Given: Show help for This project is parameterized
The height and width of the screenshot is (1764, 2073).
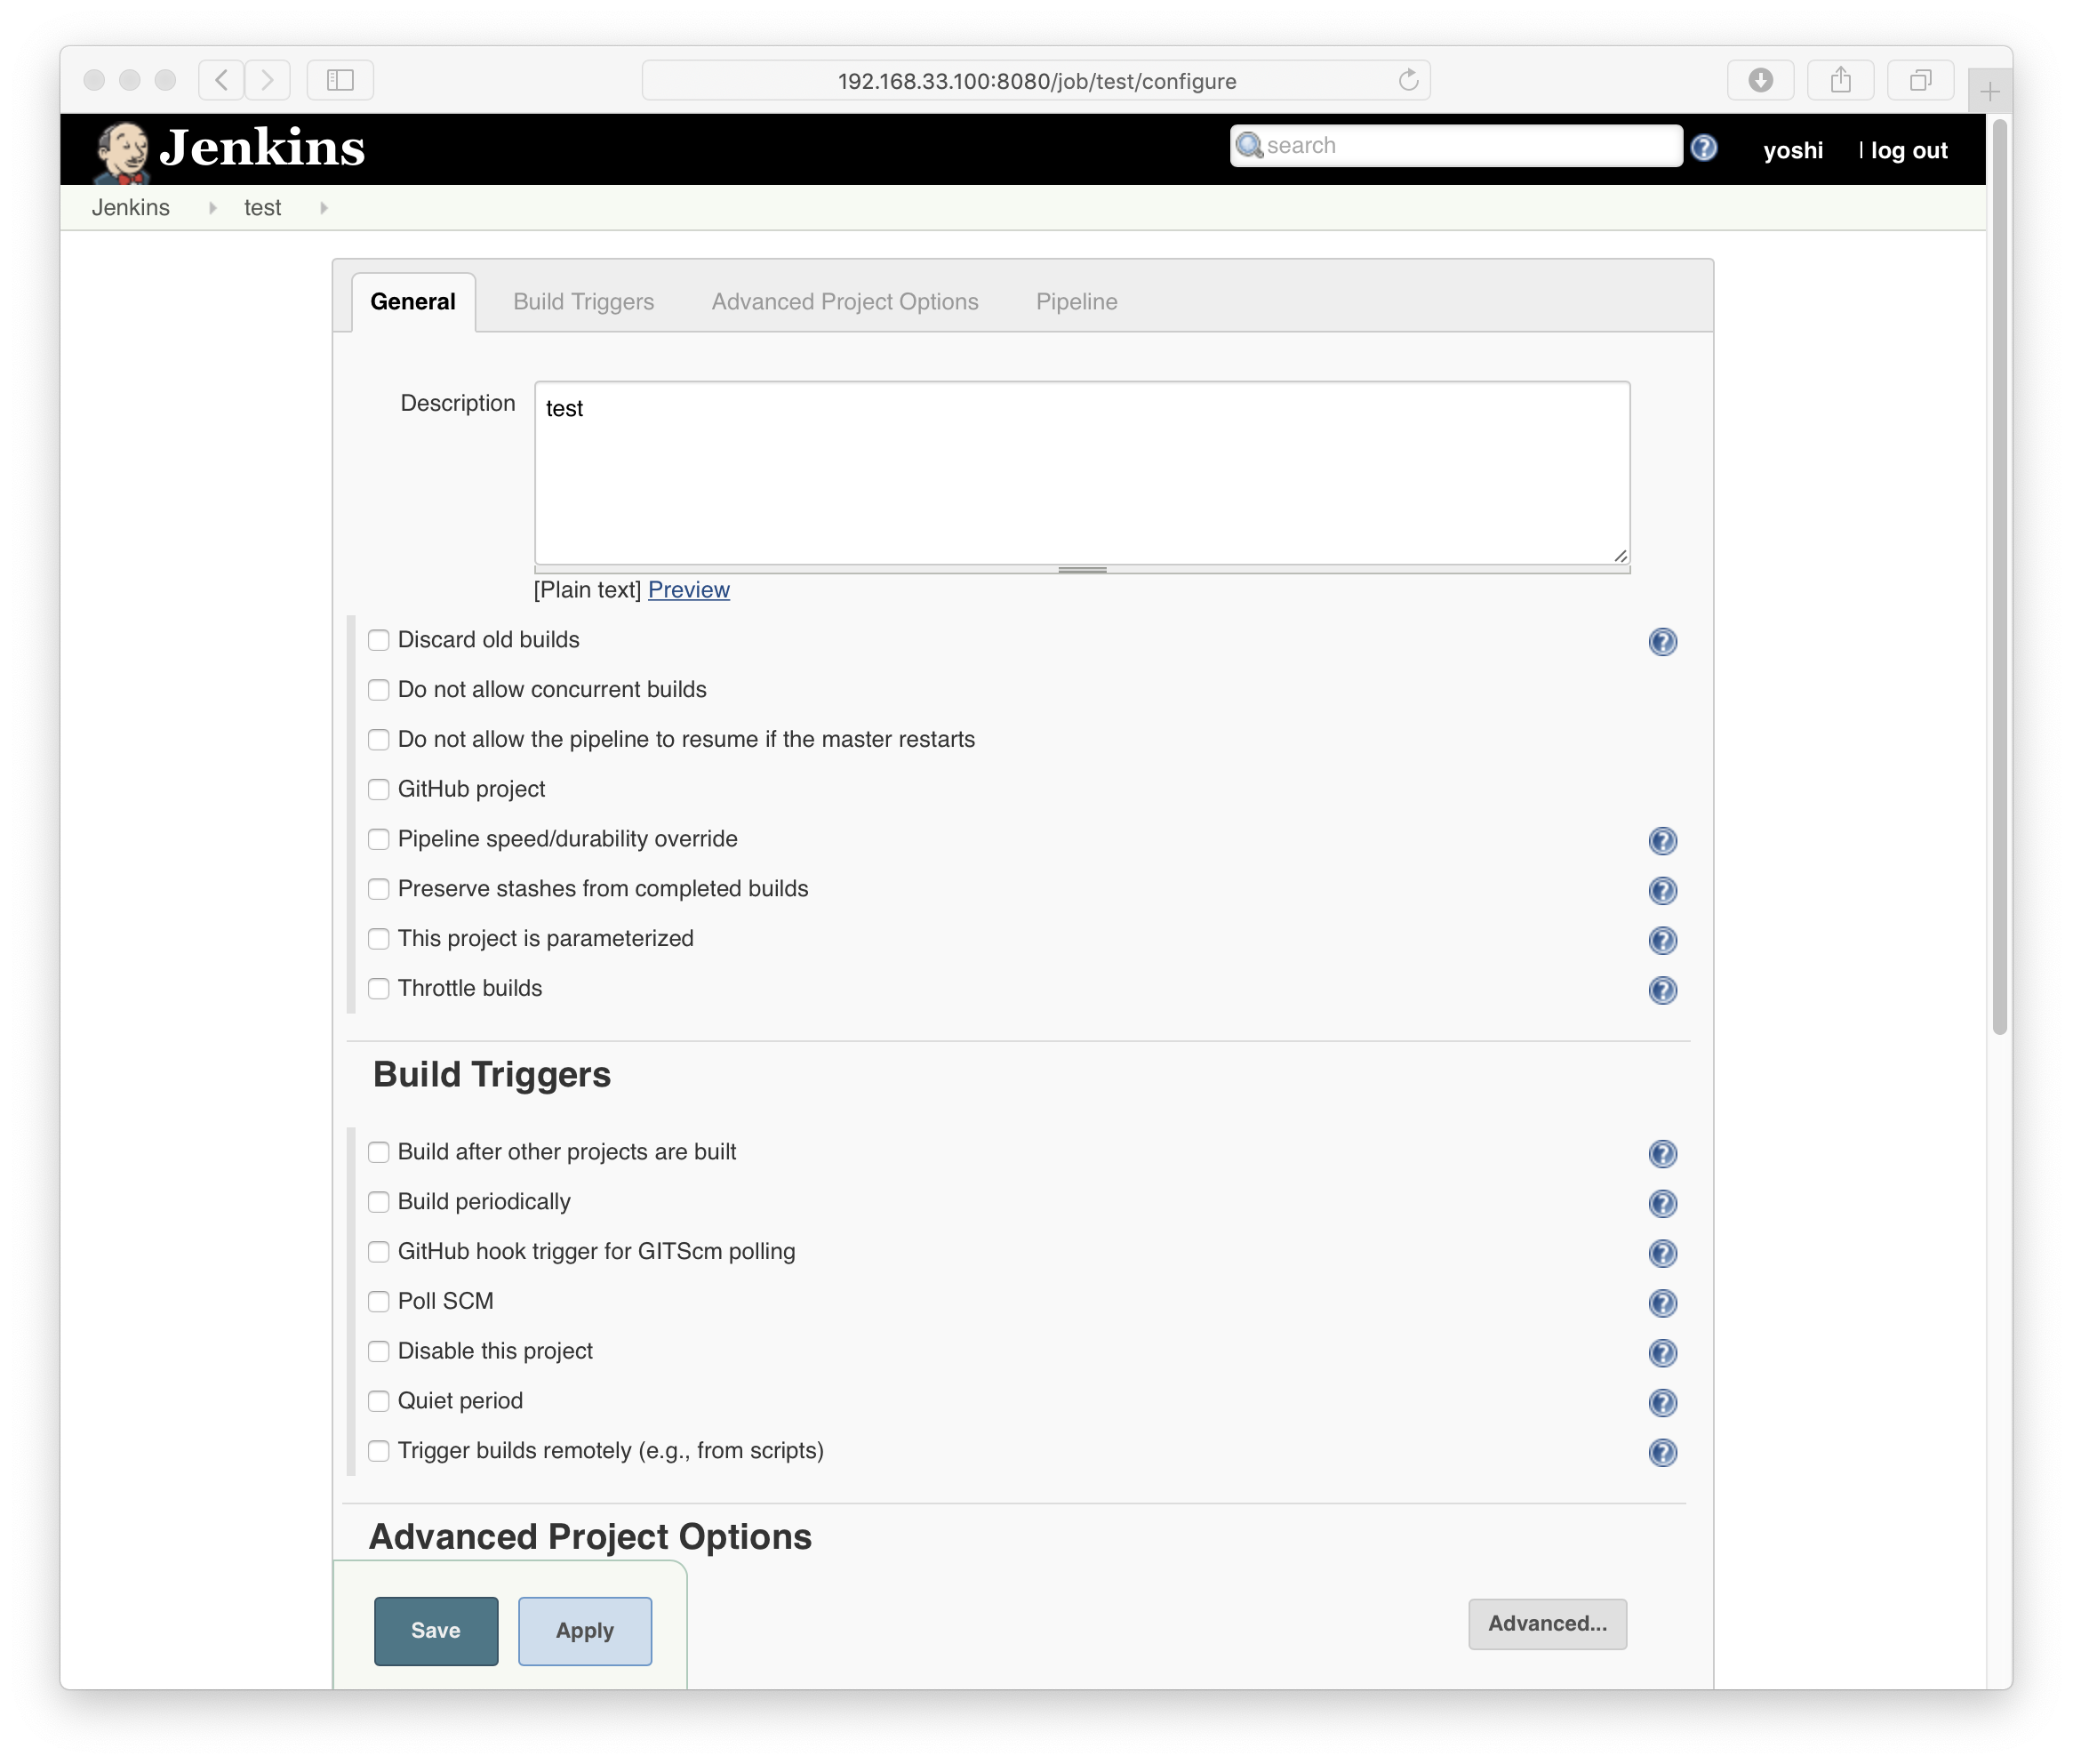Looking at the screenshot, I should 1662,940.
